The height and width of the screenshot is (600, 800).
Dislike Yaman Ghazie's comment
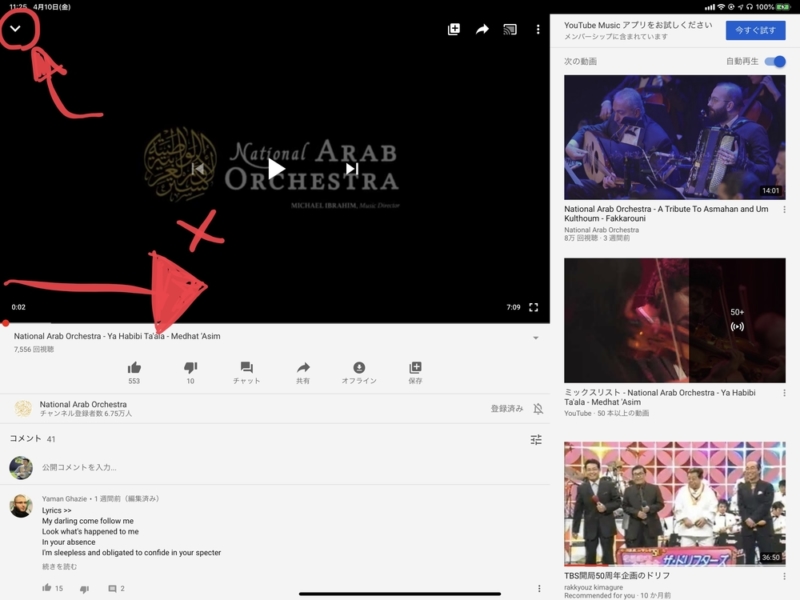(84, 589)
